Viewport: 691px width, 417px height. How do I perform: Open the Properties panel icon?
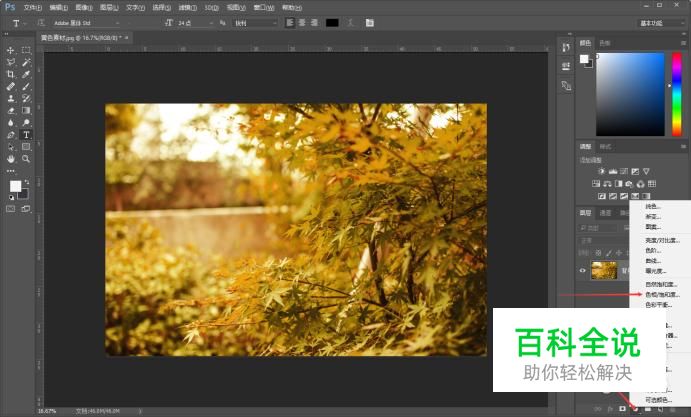[566, 67]
